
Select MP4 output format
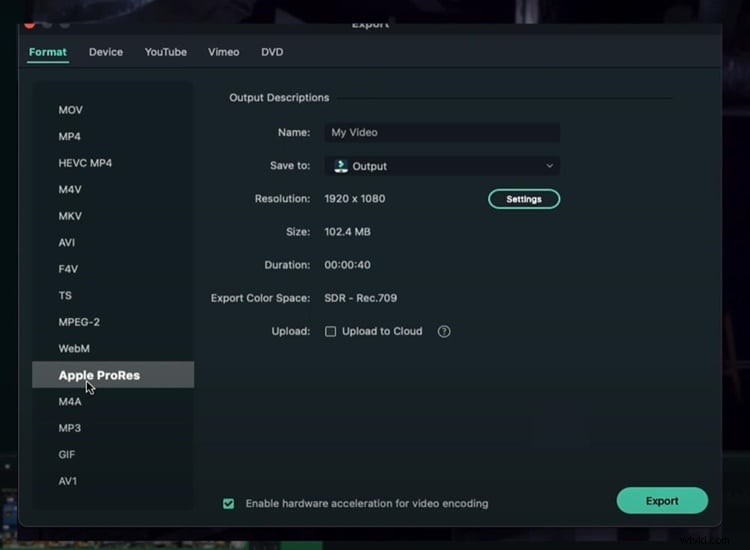click(69, 136)
